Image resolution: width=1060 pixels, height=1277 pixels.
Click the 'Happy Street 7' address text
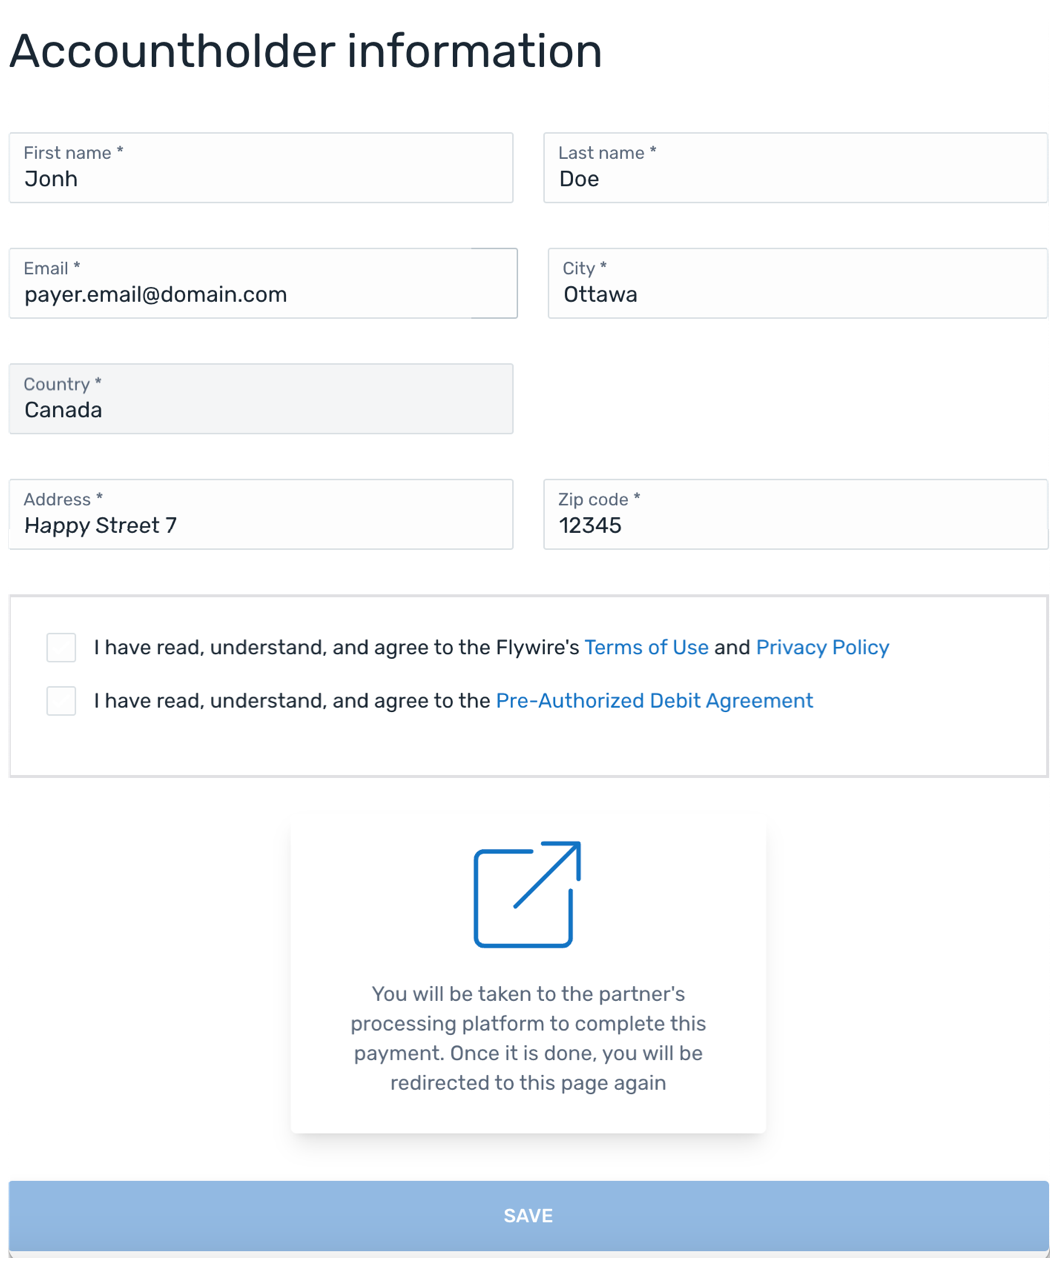tap(100, 526)
